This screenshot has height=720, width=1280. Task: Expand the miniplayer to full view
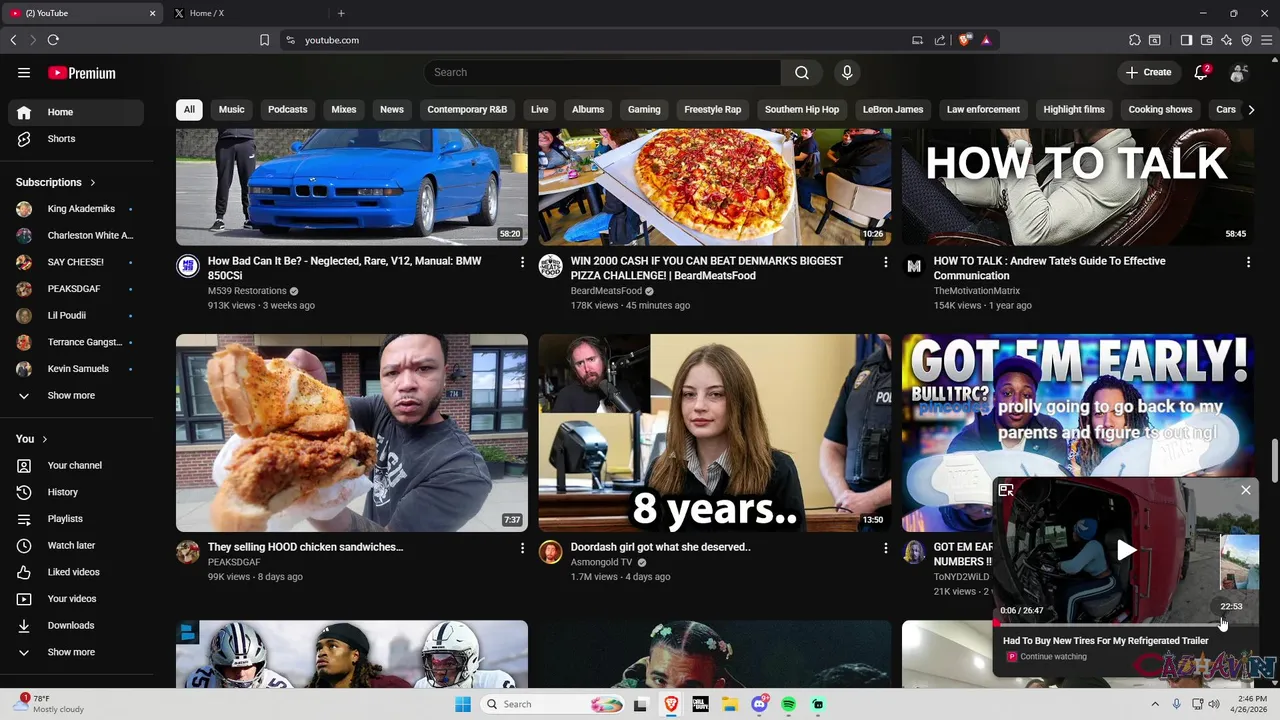pos(1006,490)
